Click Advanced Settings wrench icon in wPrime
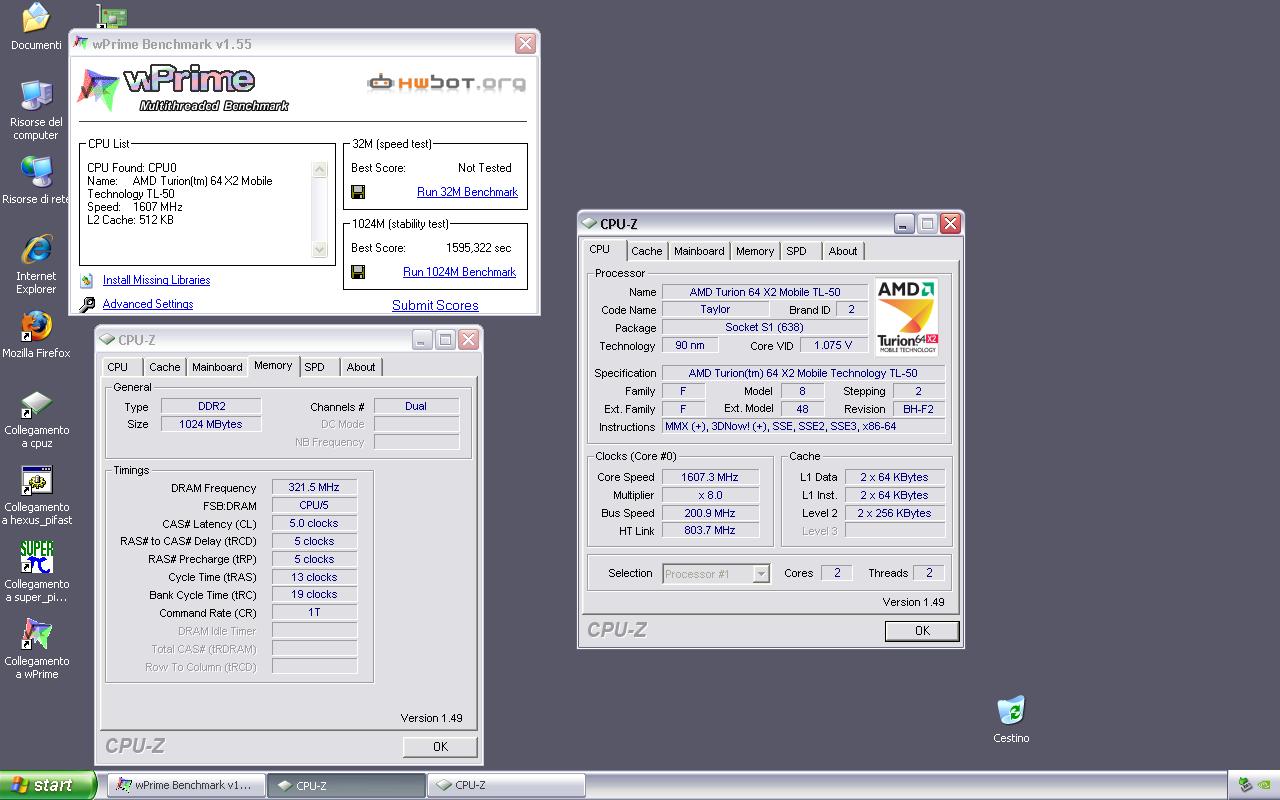 point(87,304)
